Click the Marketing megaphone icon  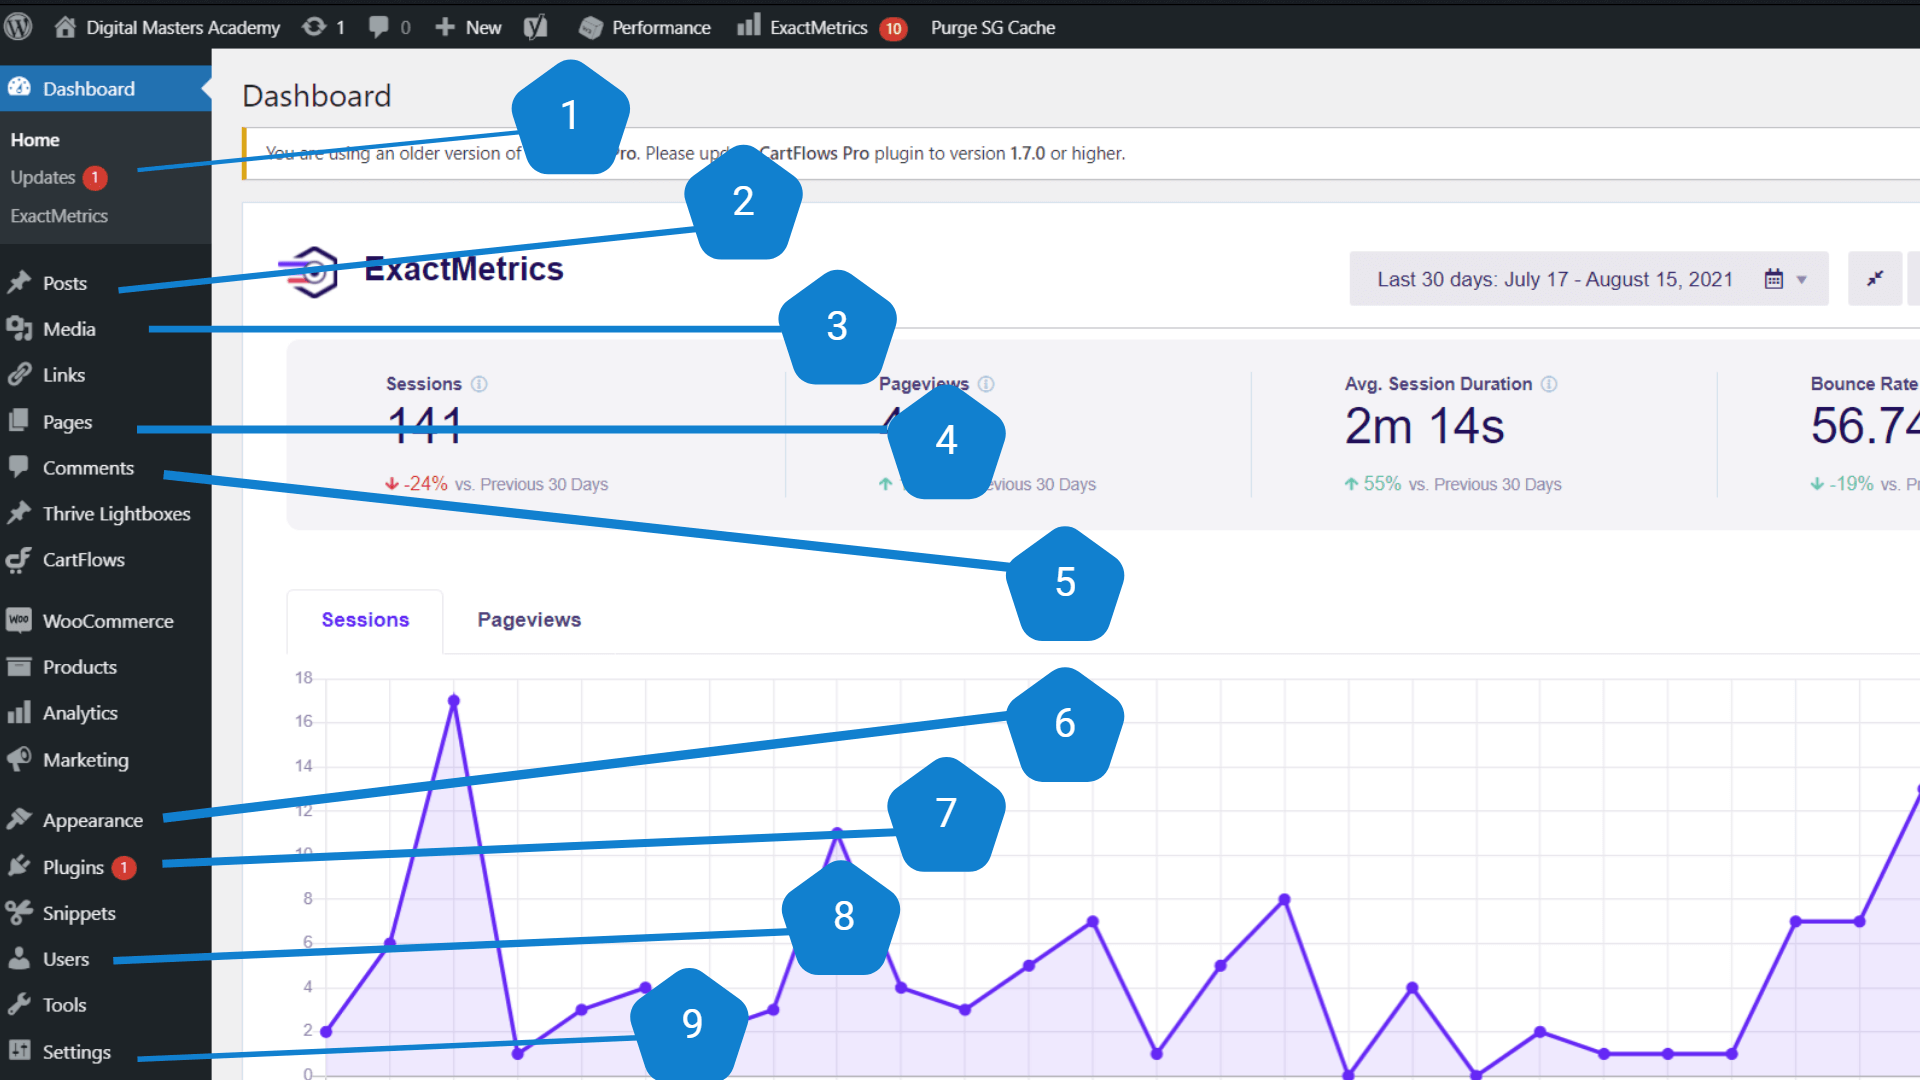19,759
